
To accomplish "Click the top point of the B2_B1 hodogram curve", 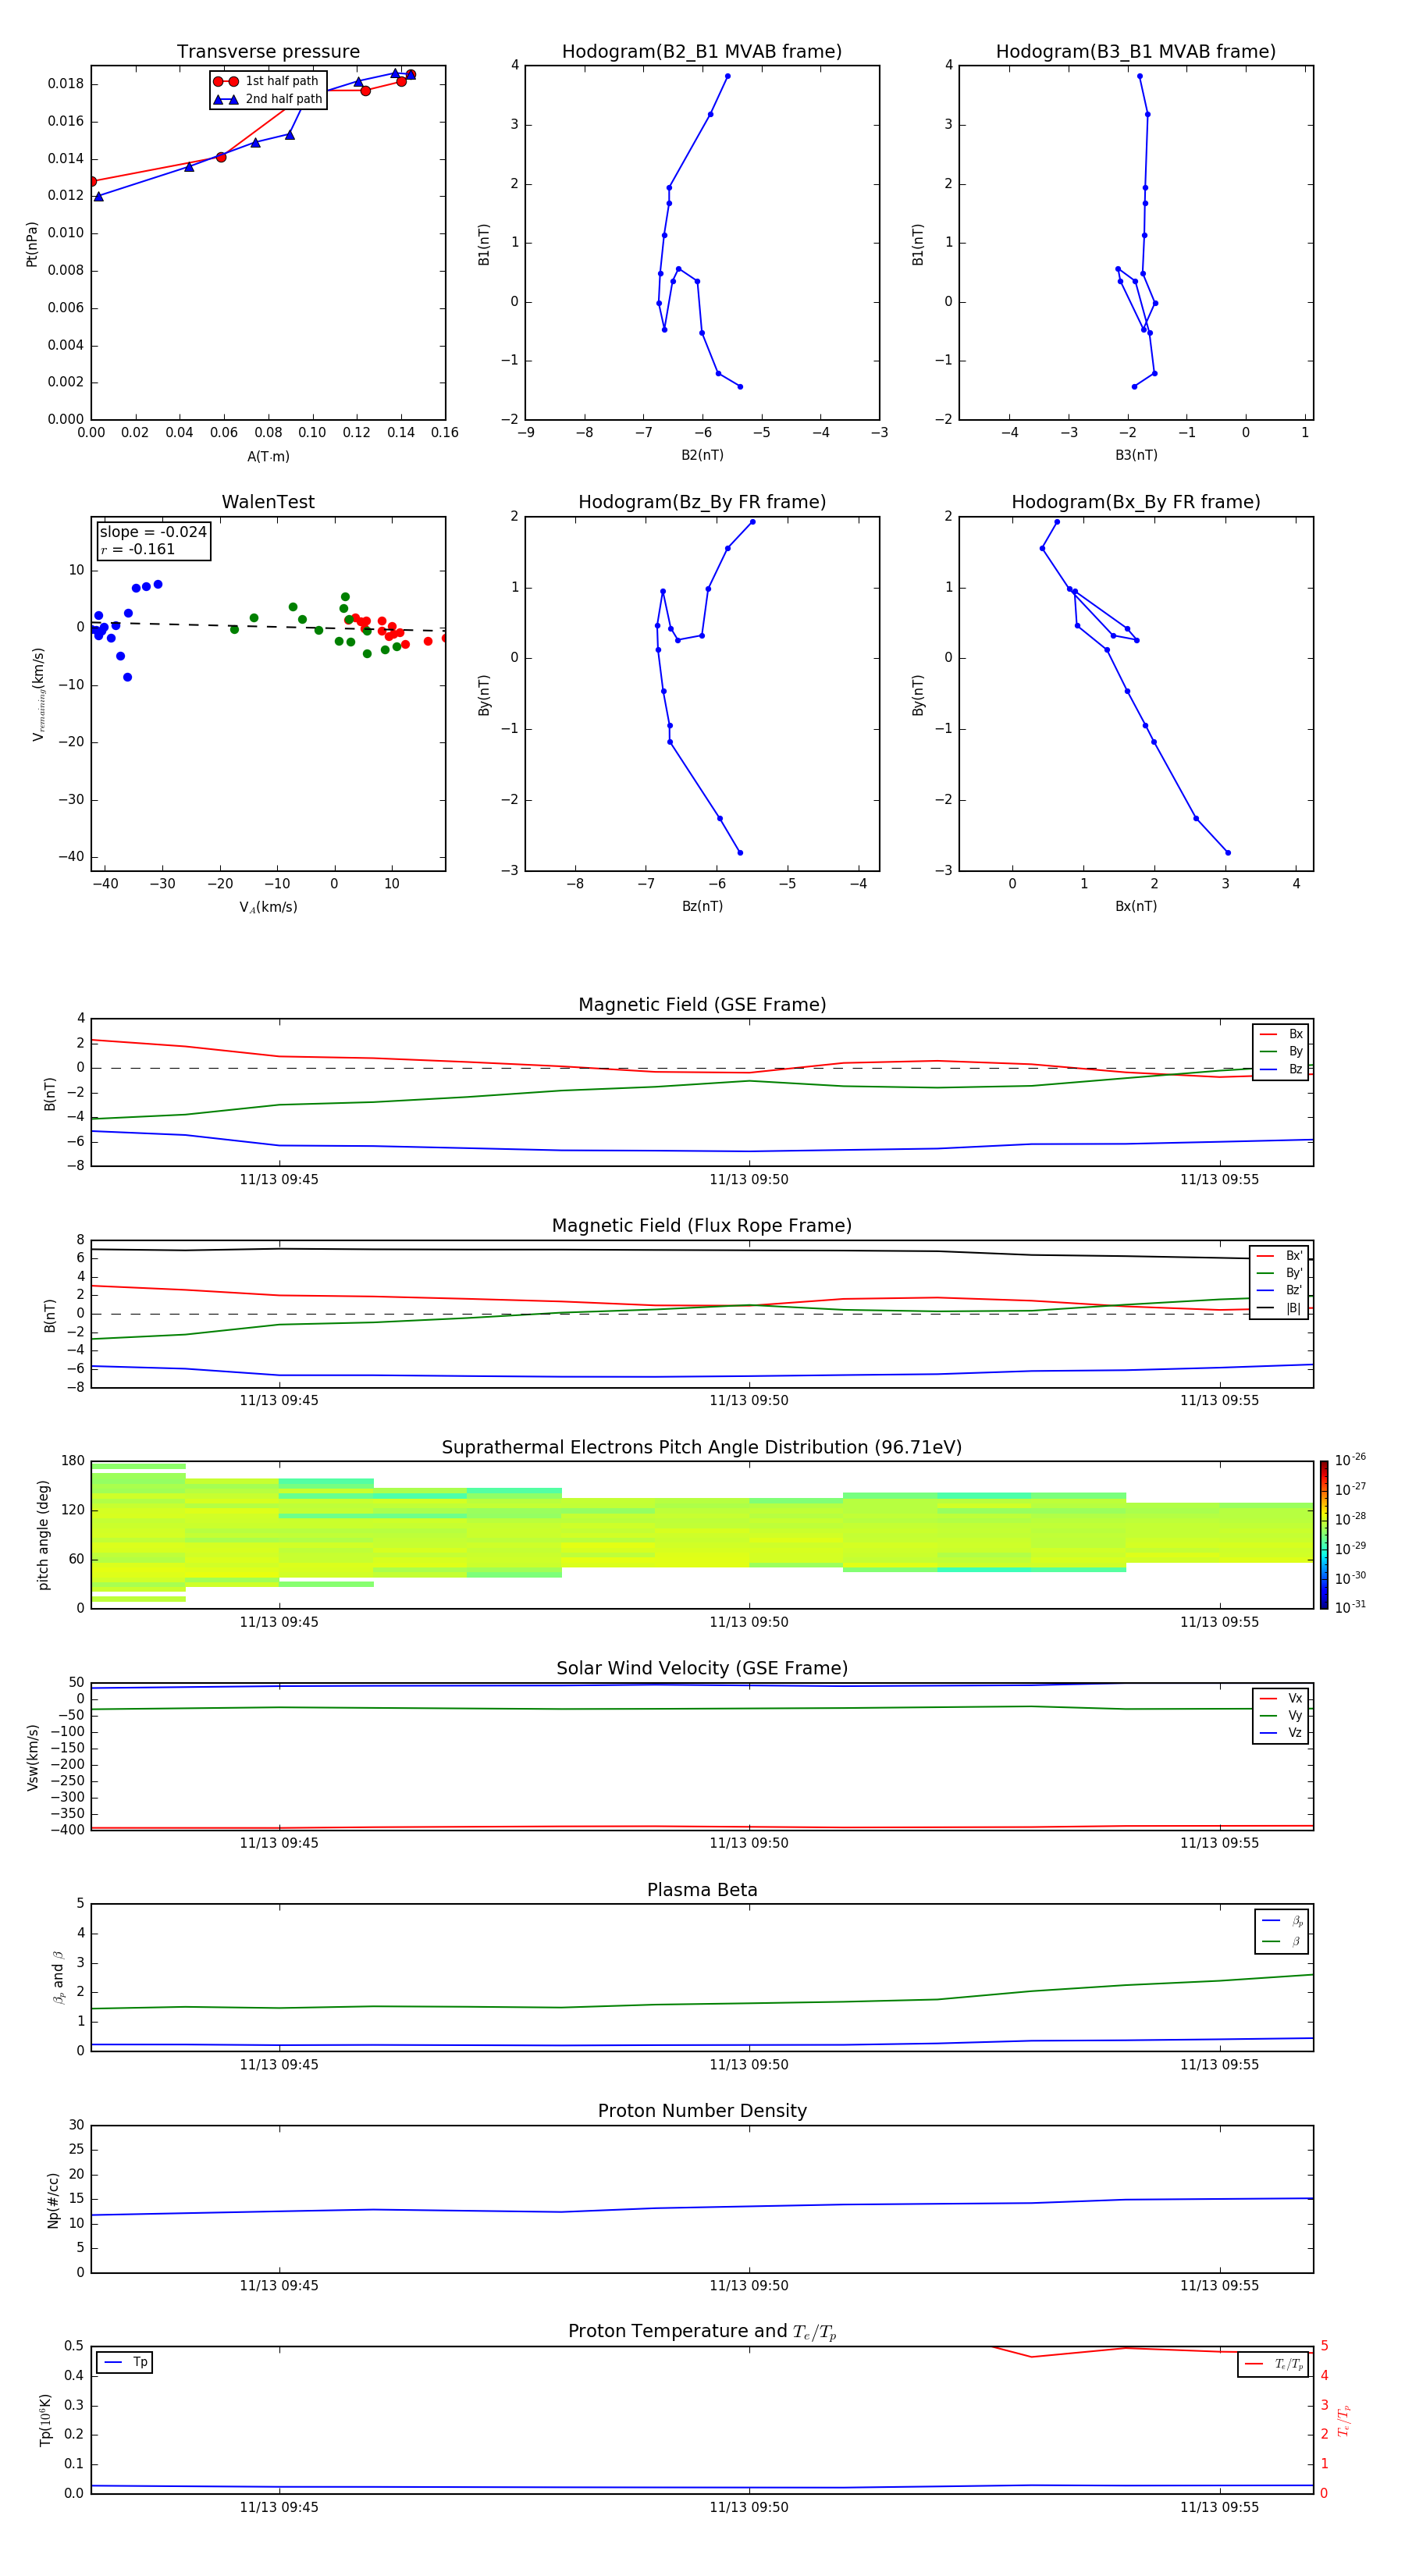I will pos(727,76).
